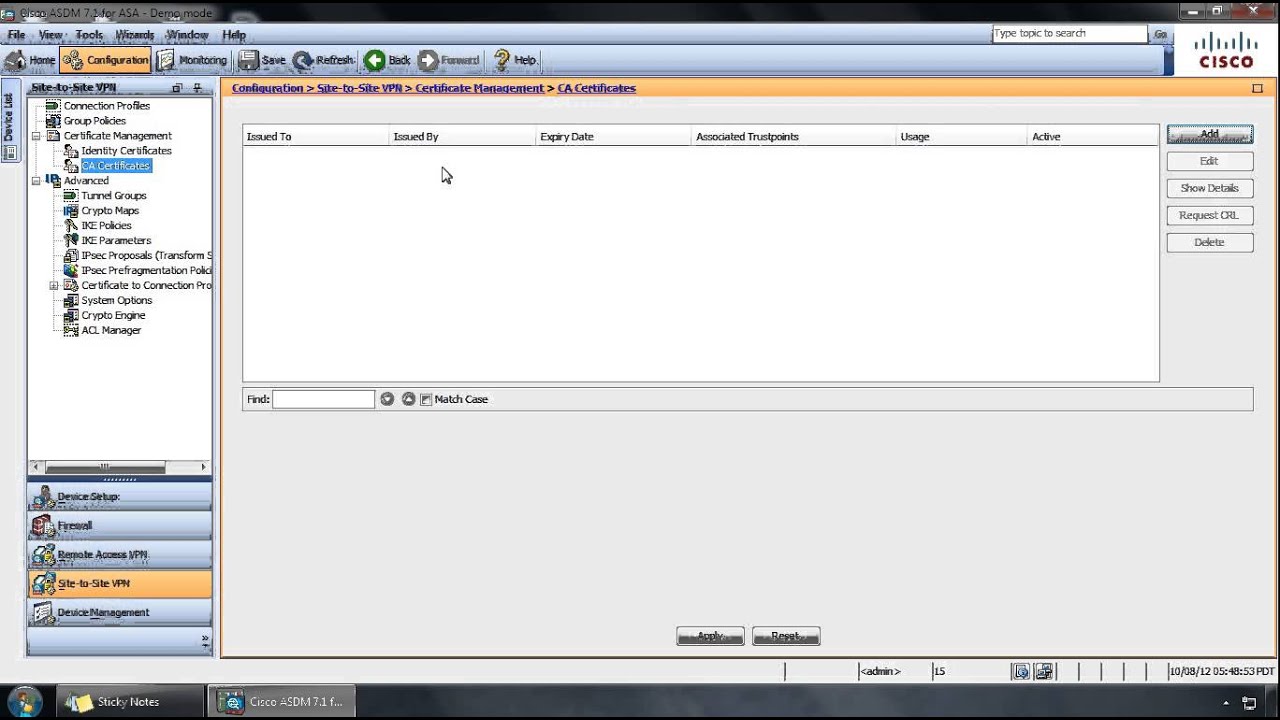
Task: Expand Certificate to Connection Profile Maps node
Action: click(x=54, y=286)
